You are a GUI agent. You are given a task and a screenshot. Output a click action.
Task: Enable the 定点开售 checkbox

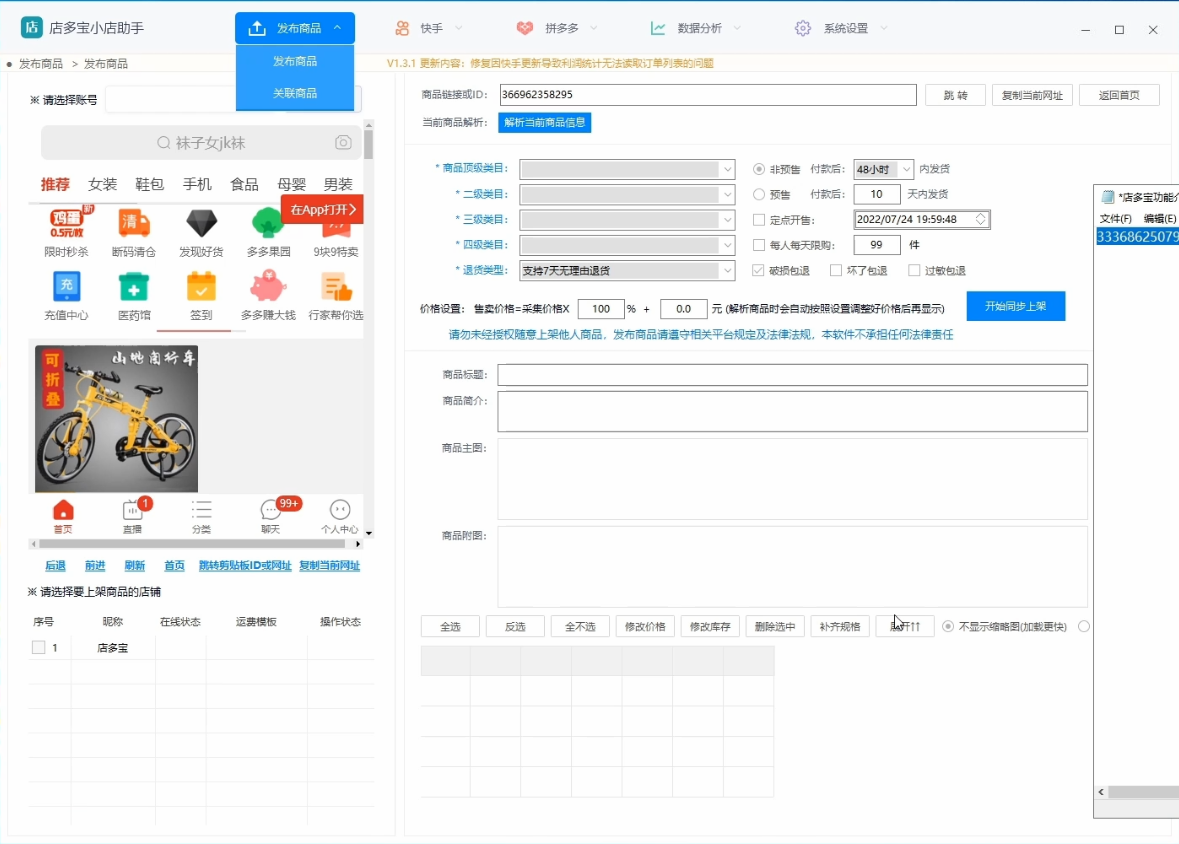click(757, 219)
